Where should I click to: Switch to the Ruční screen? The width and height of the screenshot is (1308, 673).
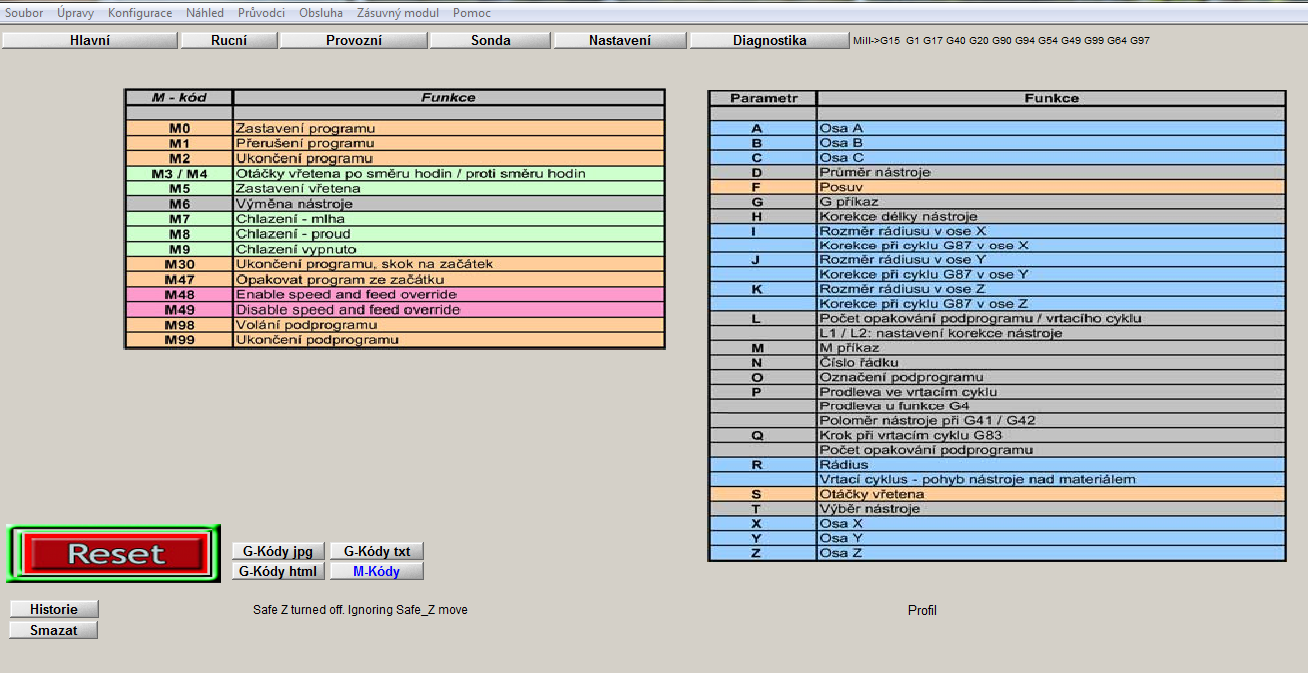point(229,41)
